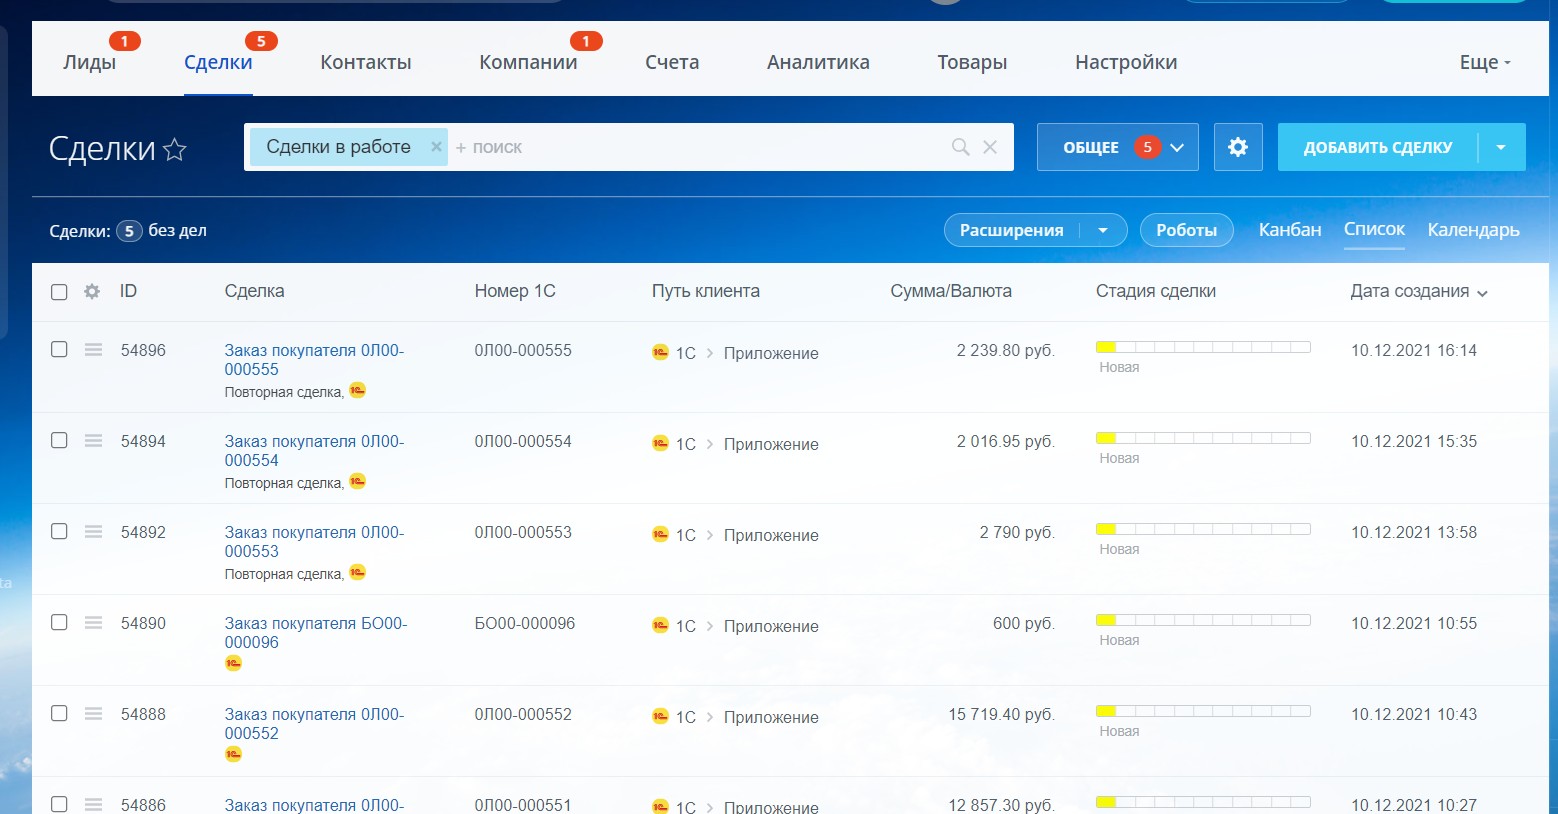The width and height of the screenshot is (1558, 814).
Task: Click 1C number cell БО00-000096
Action: point(525,623)
